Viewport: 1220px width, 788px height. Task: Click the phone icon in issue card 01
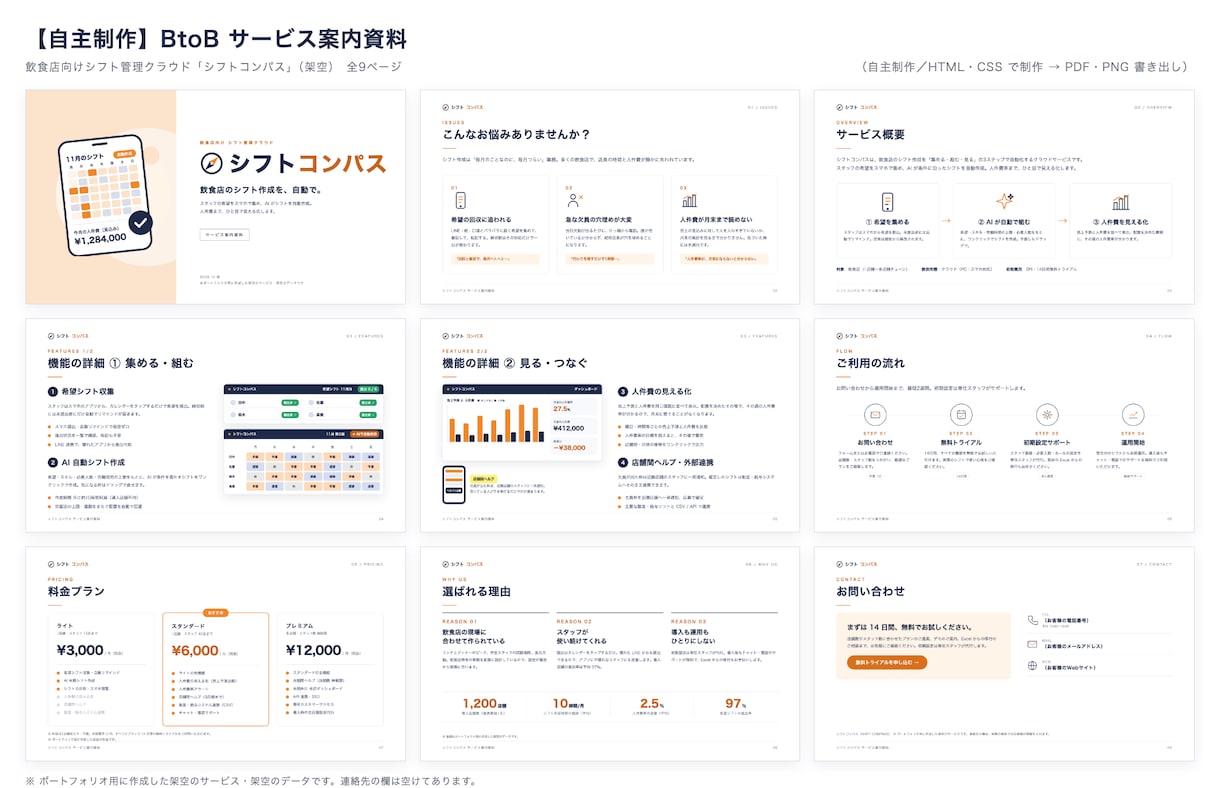tap(460, 200)
